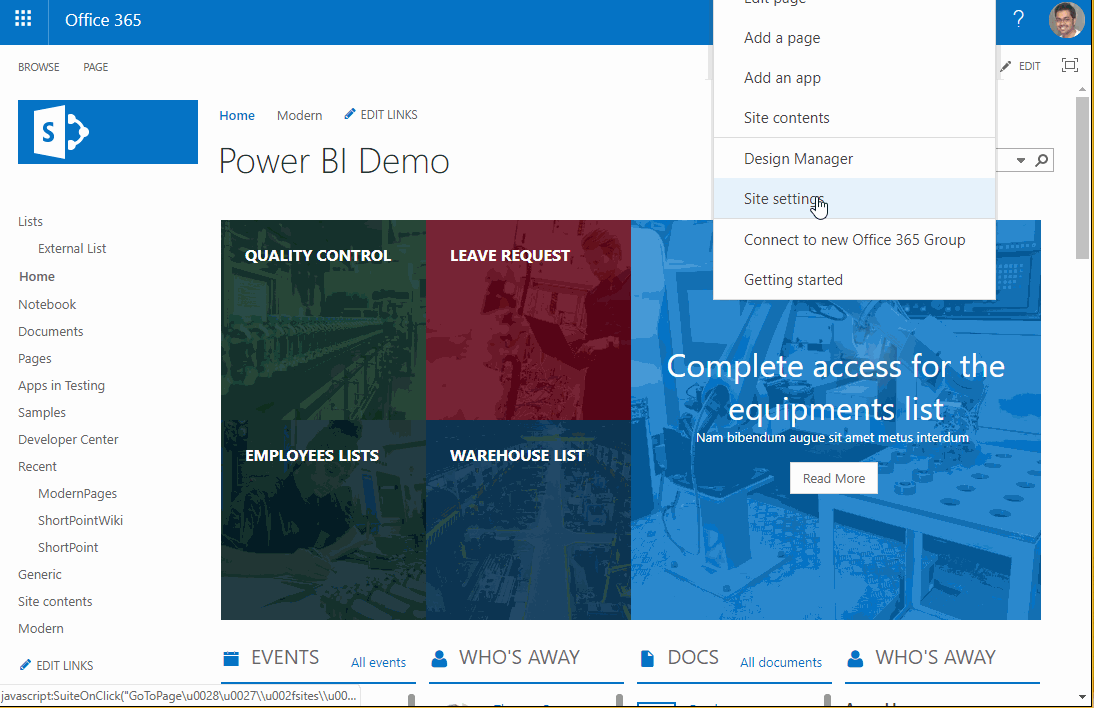Open Site contents in left navigation
1094x708 pixels.
point(55,601)
